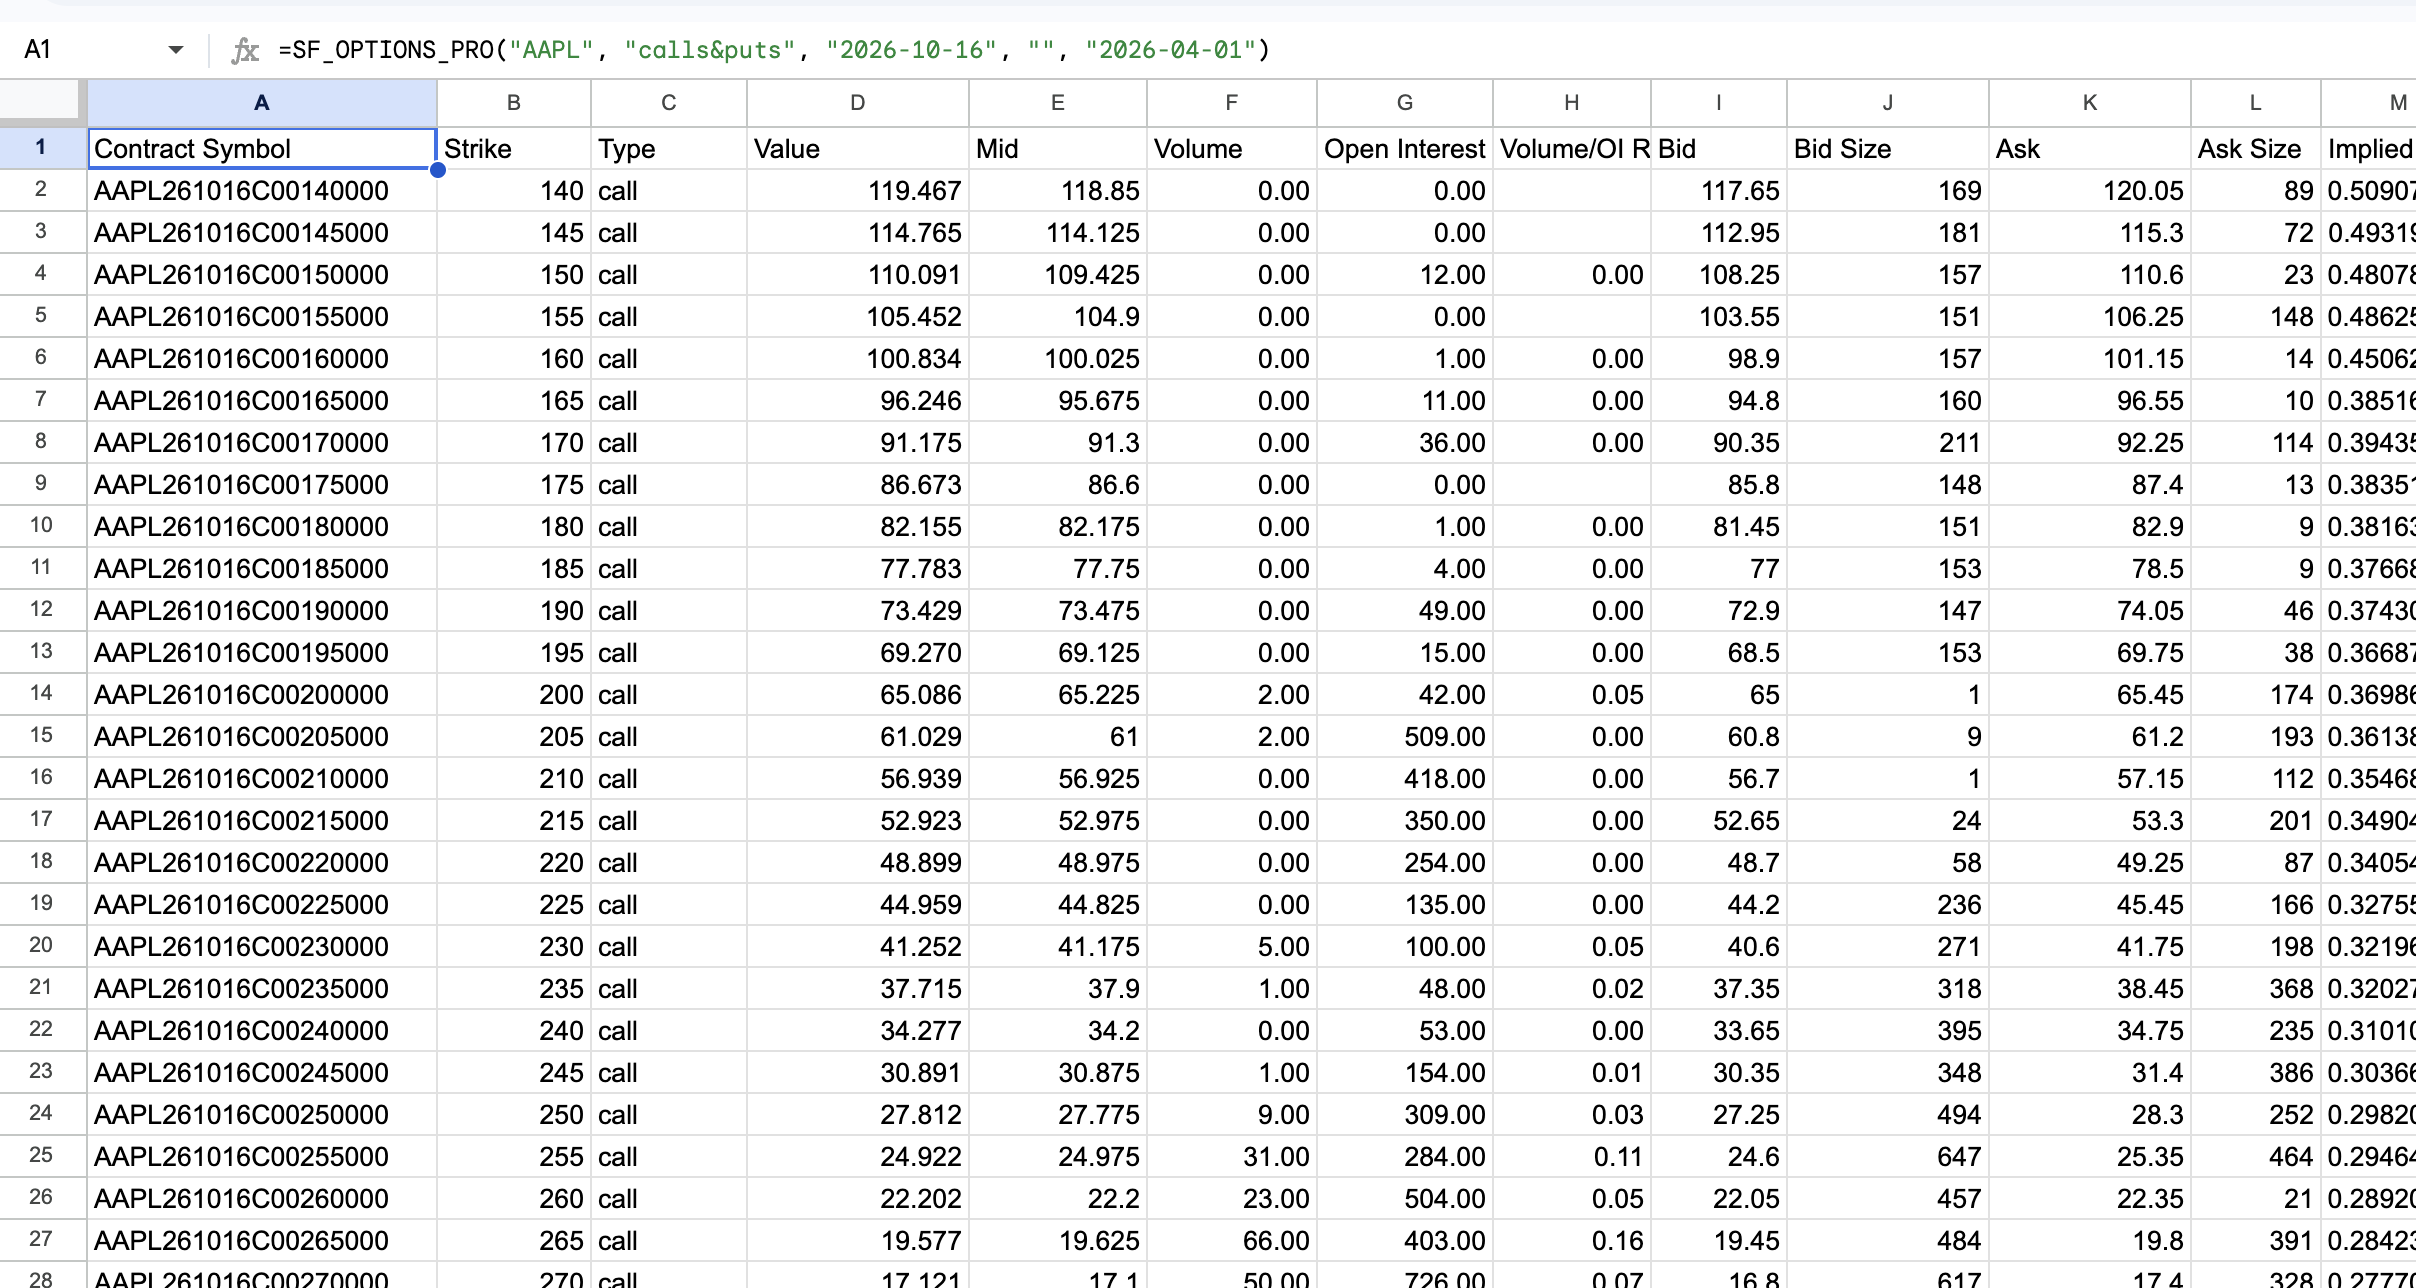Click Bid Size cell 211

[1888, 443]
